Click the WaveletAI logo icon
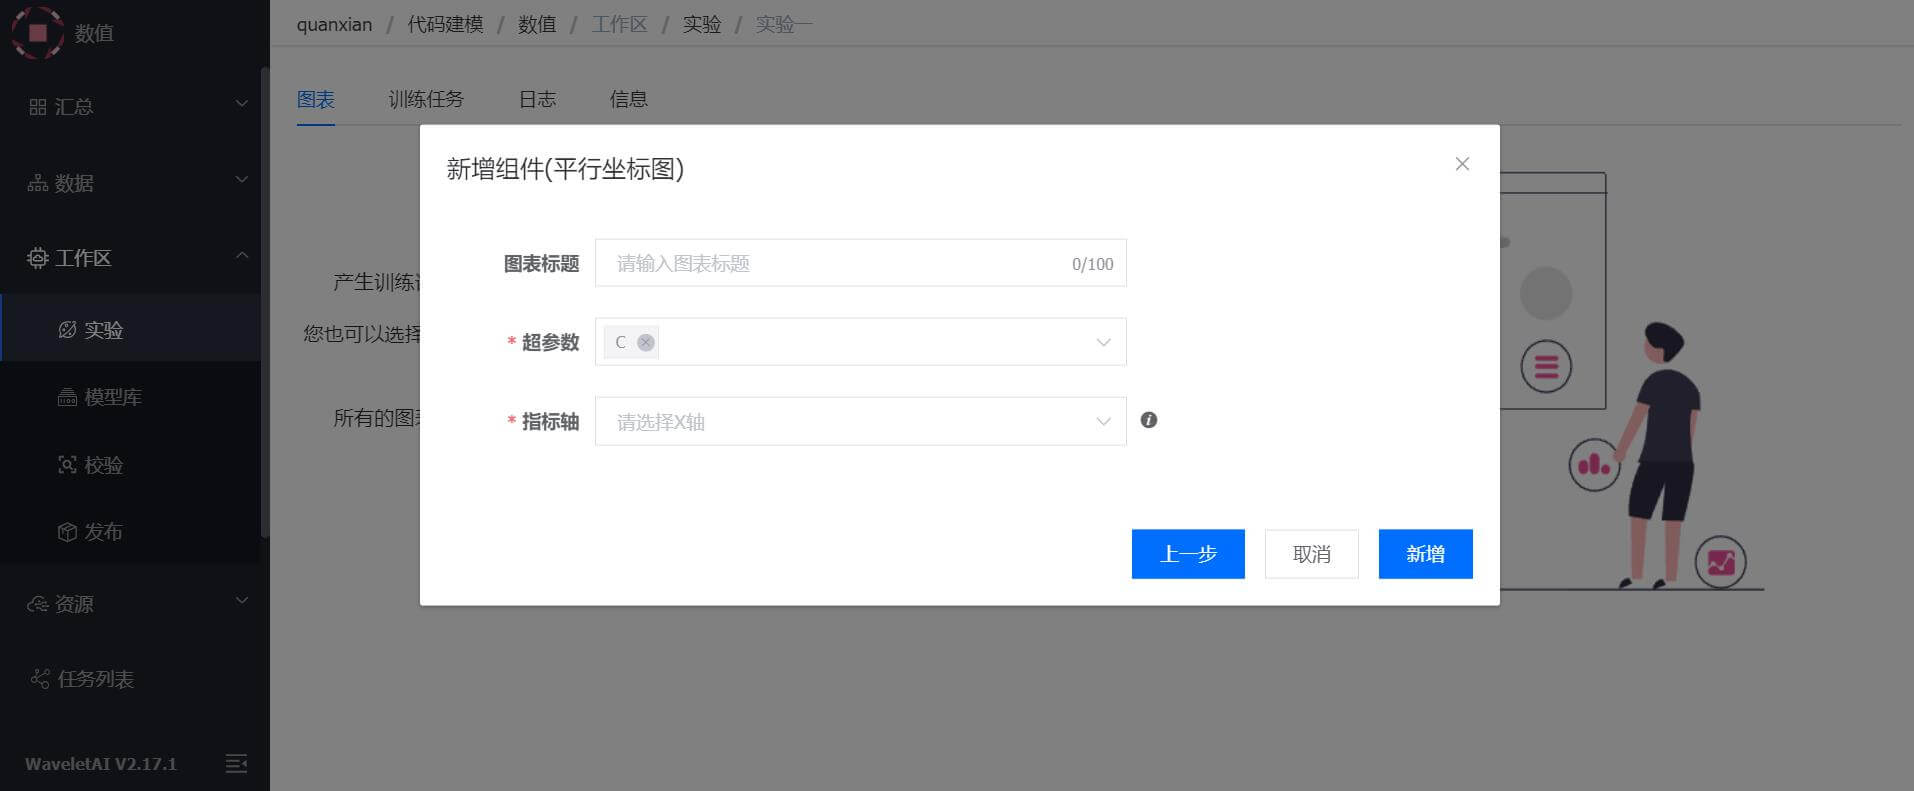The image size is (1914, 791). (x=38, y=32)
